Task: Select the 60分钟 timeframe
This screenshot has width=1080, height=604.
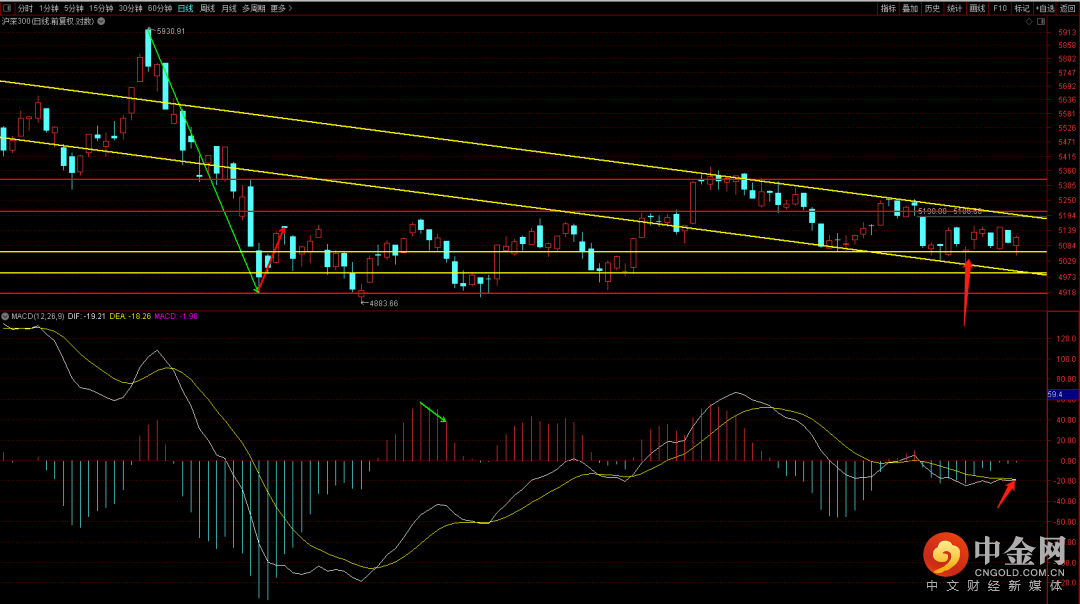Action: pos(159,8)
